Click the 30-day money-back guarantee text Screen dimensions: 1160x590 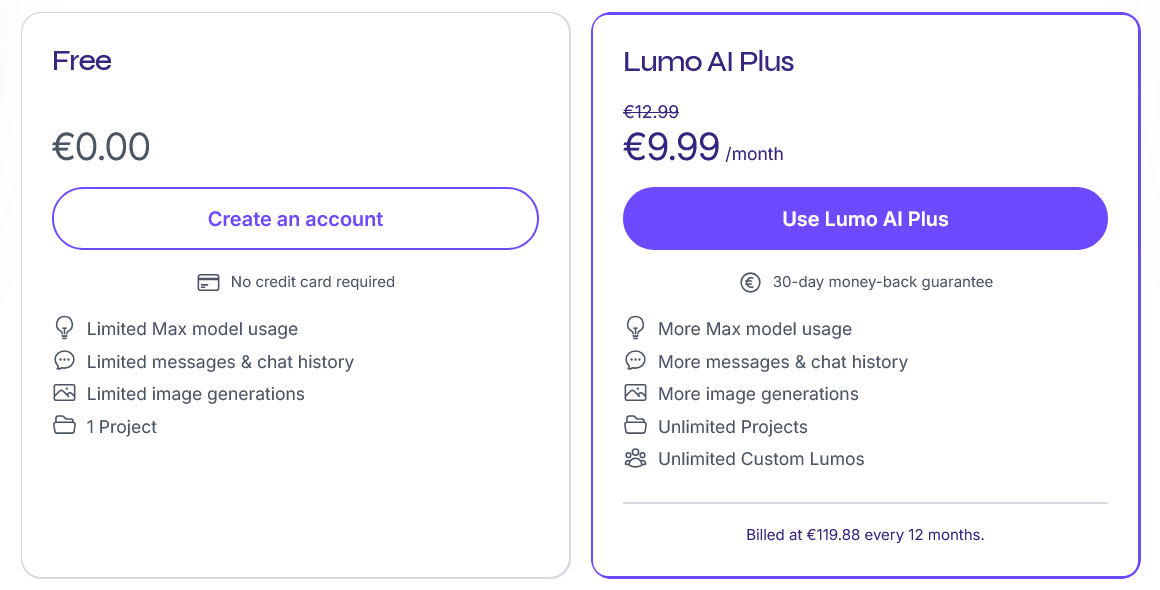coord(883,282)
